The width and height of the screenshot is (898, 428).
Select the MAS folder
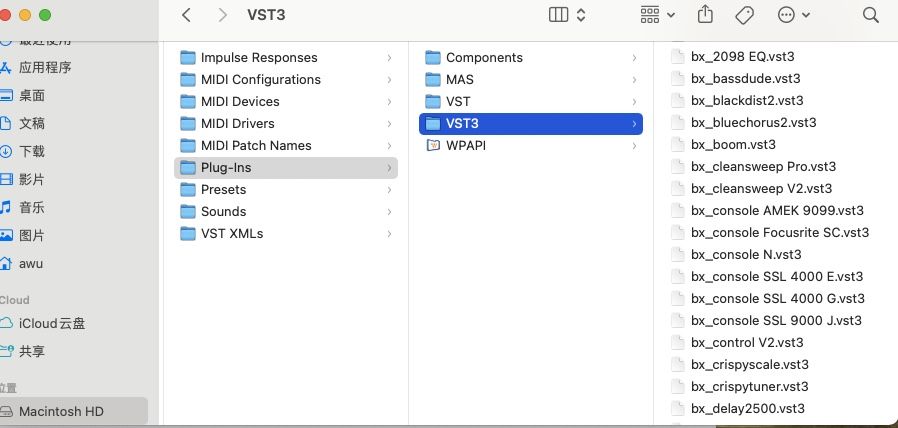click(x=460, y=79)
